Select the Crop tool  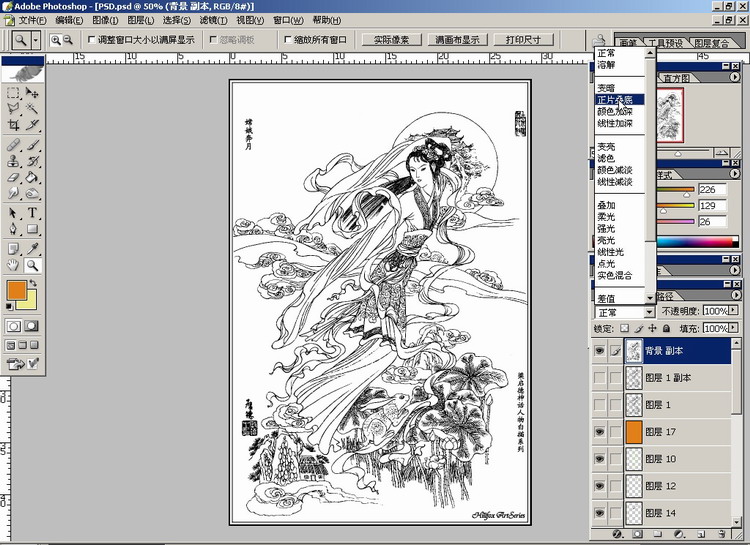(13, 124)
